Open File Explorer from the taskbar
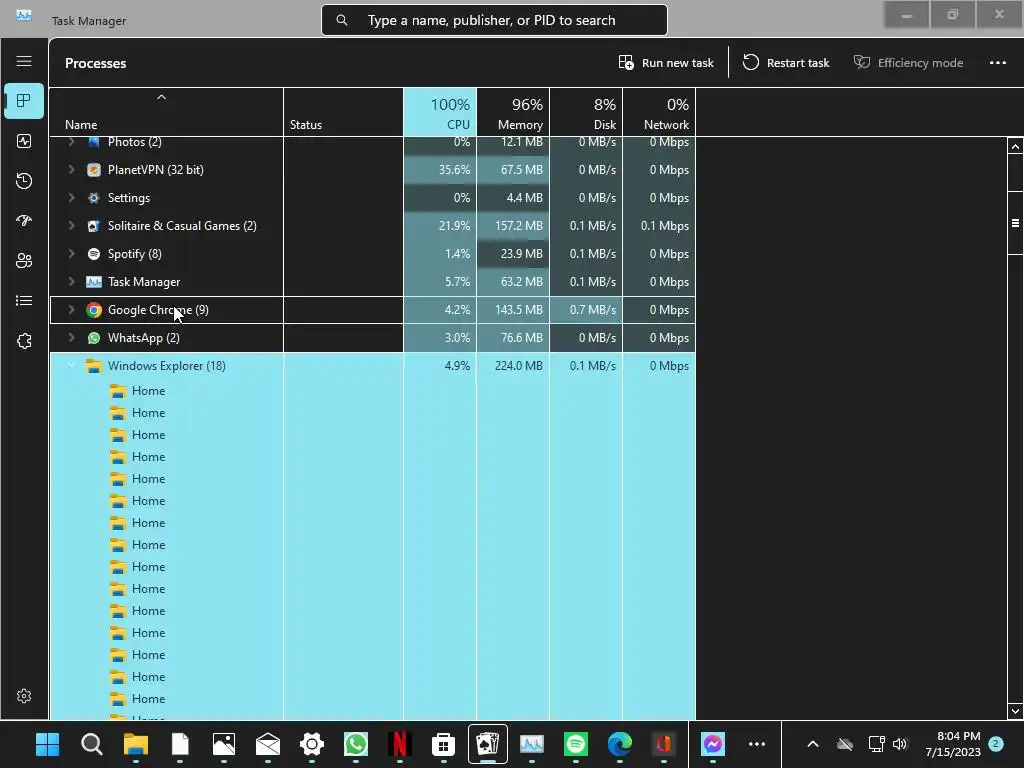This screenshot has width=1024, height=768. tap(136, 744)
